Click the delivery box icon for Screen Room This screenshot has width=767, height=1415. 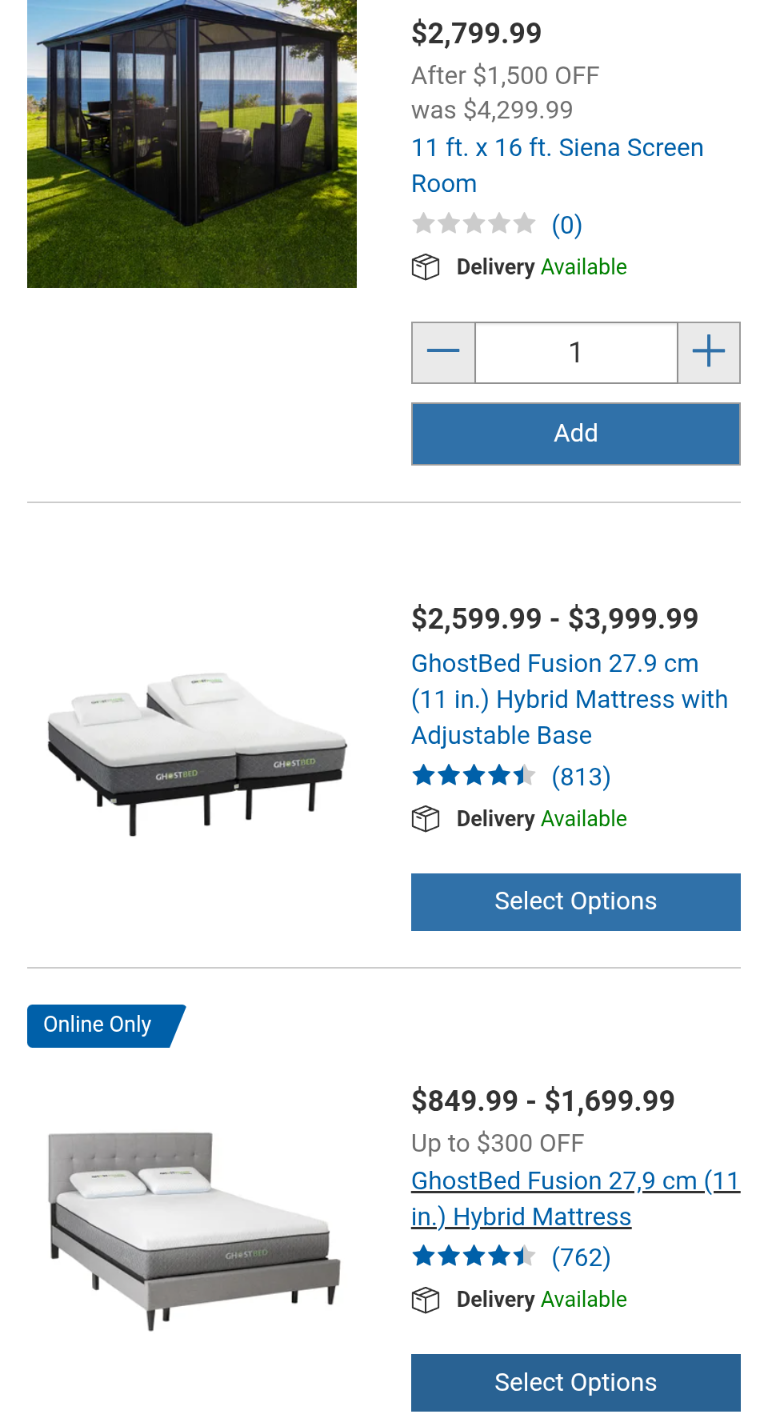[x=426, y=268]
